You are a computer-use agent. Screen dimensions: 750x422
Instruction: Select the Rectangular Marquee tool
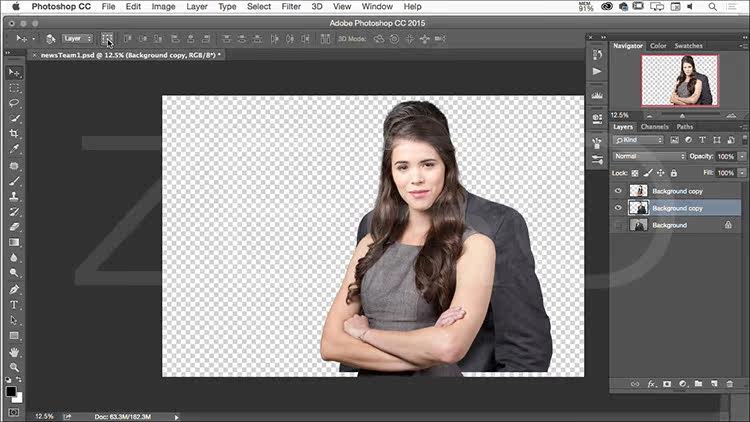14,88
